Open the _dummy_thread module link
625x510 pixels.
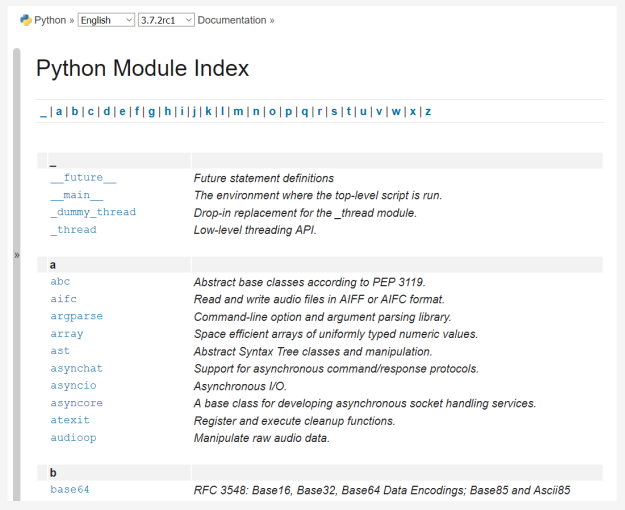click(x=93, y=212)
